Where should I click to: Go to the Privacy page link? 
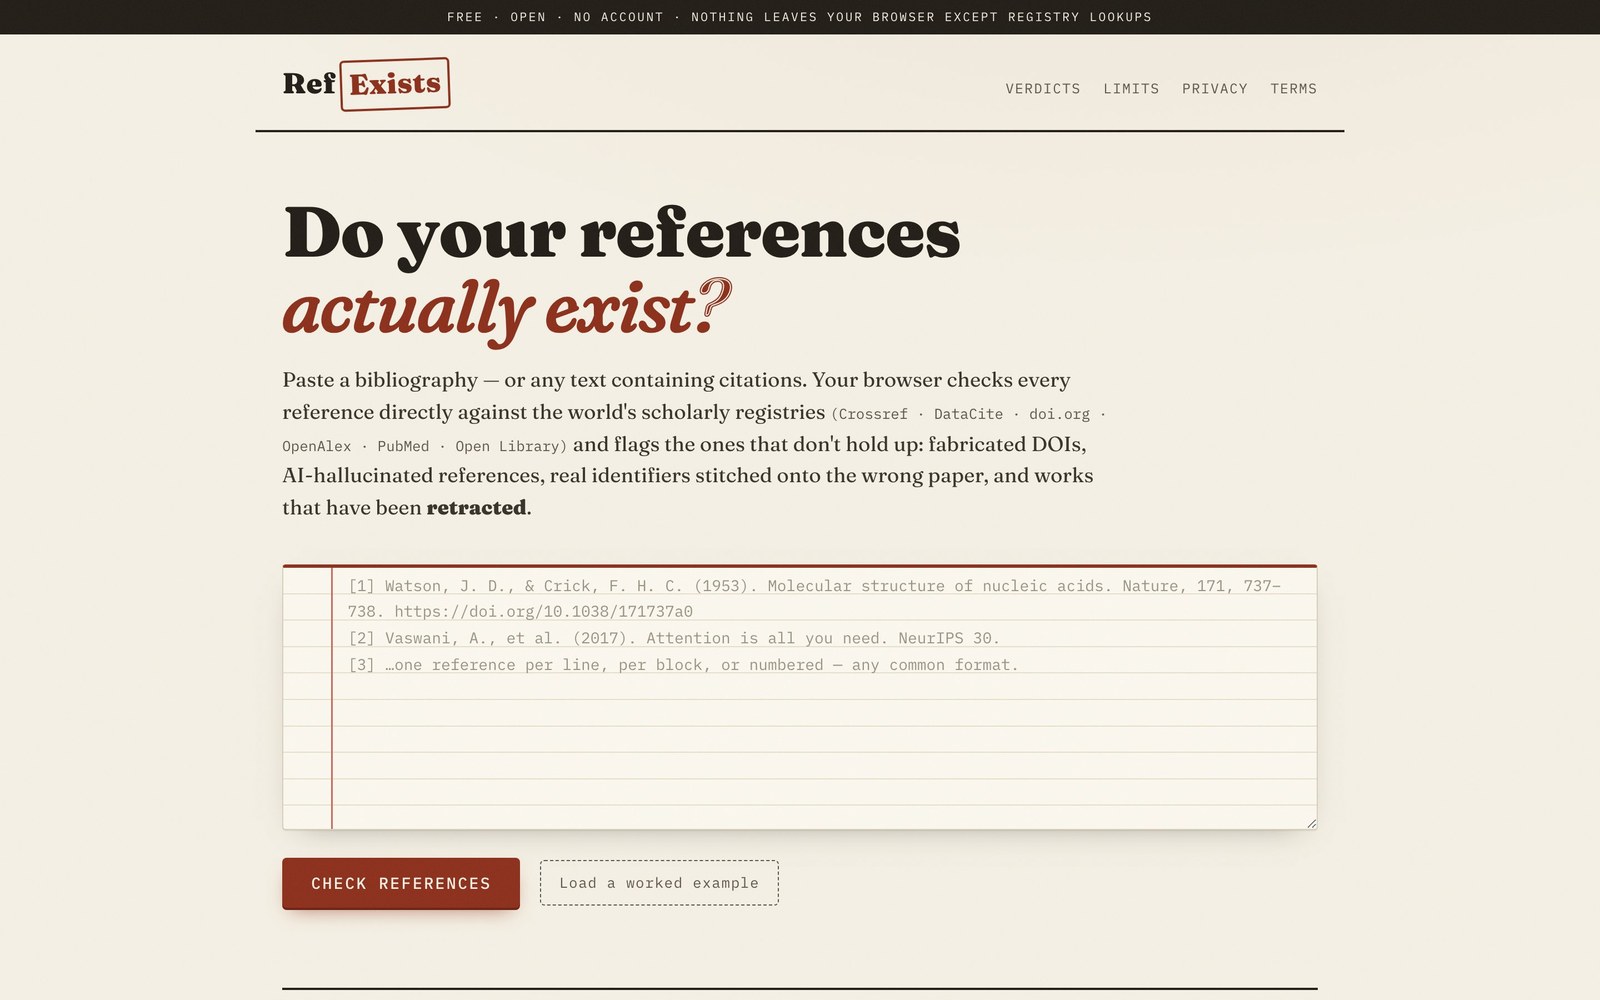pos(1215,89)
